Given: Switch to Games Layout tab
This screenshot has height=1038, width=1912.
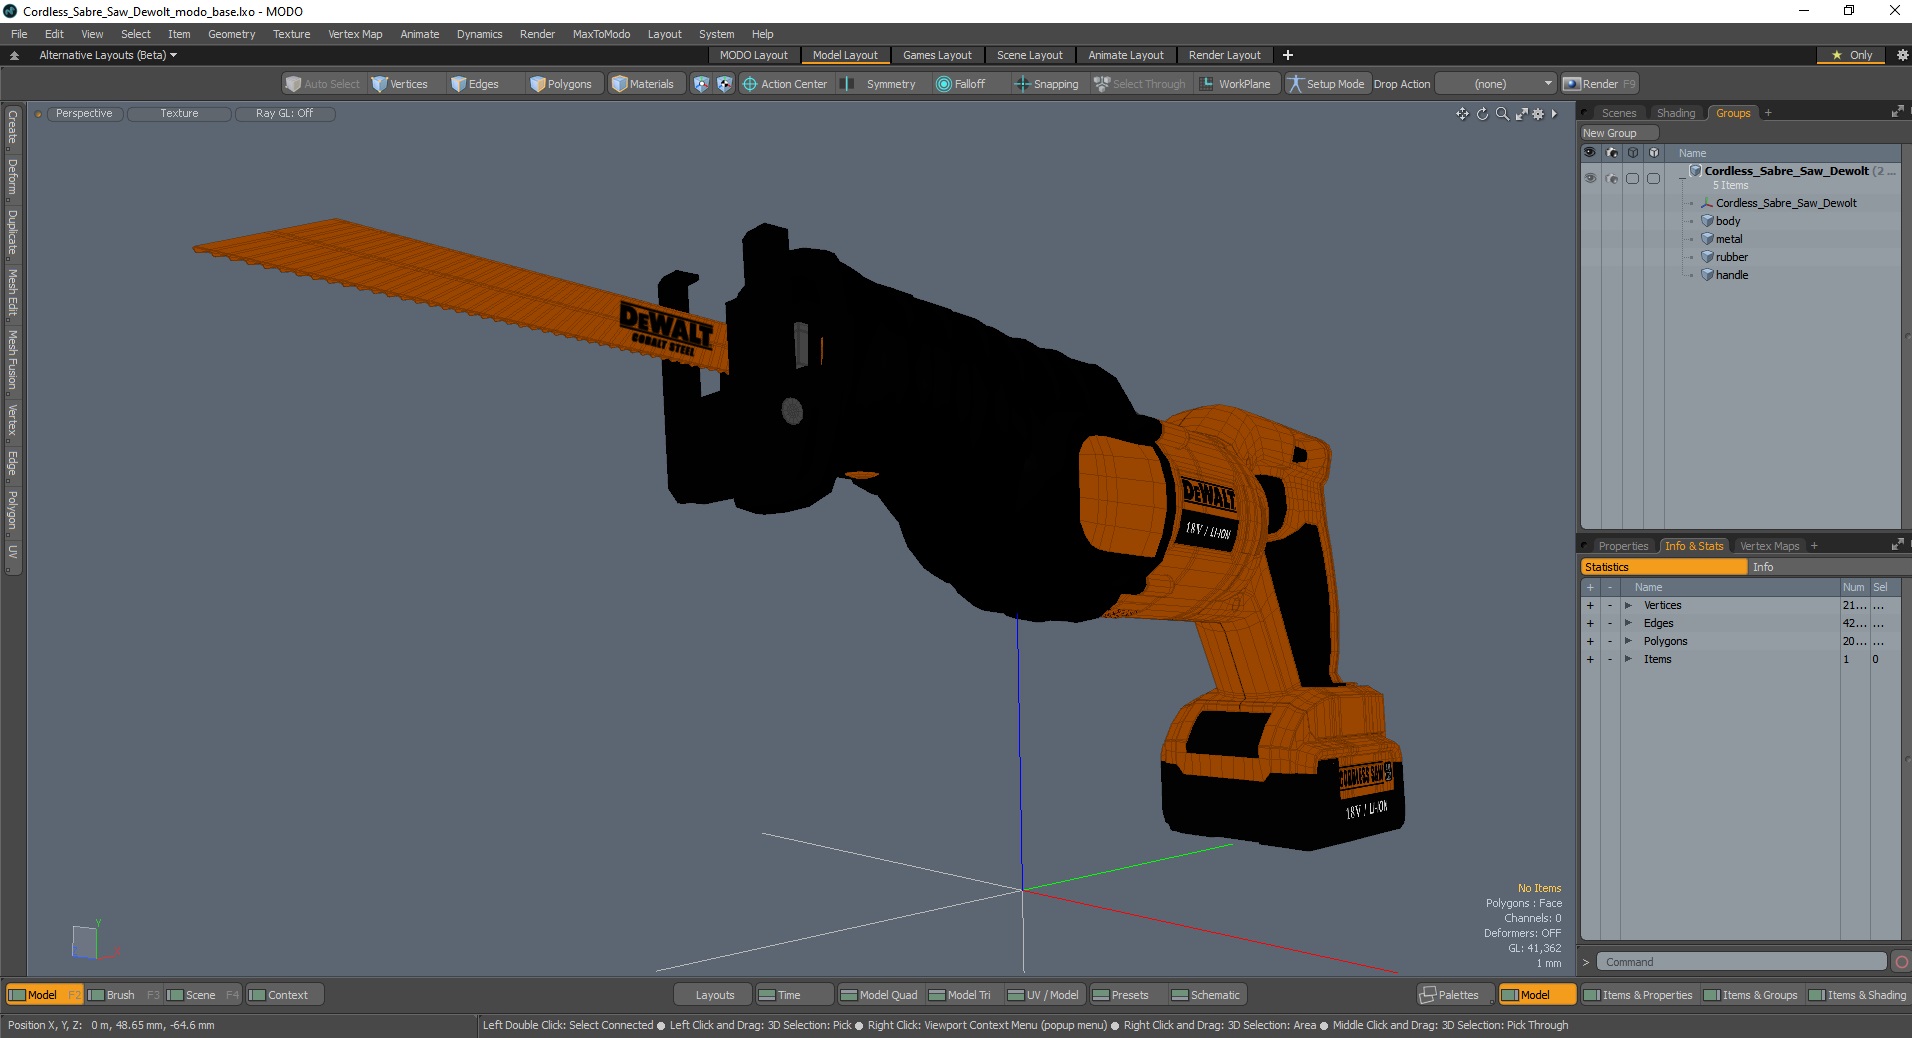Looking at the screenshot, I should tap(937, 55).
